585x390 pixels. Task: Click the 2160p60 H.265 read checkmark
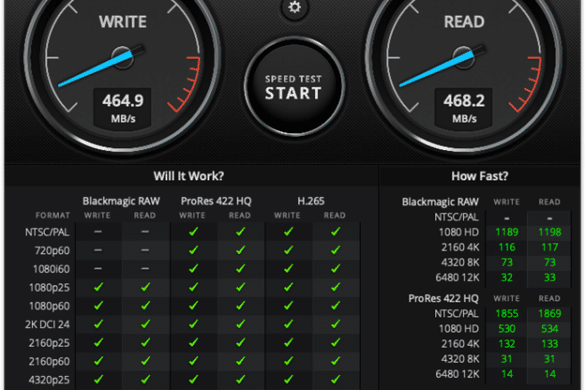coord(335,361)
